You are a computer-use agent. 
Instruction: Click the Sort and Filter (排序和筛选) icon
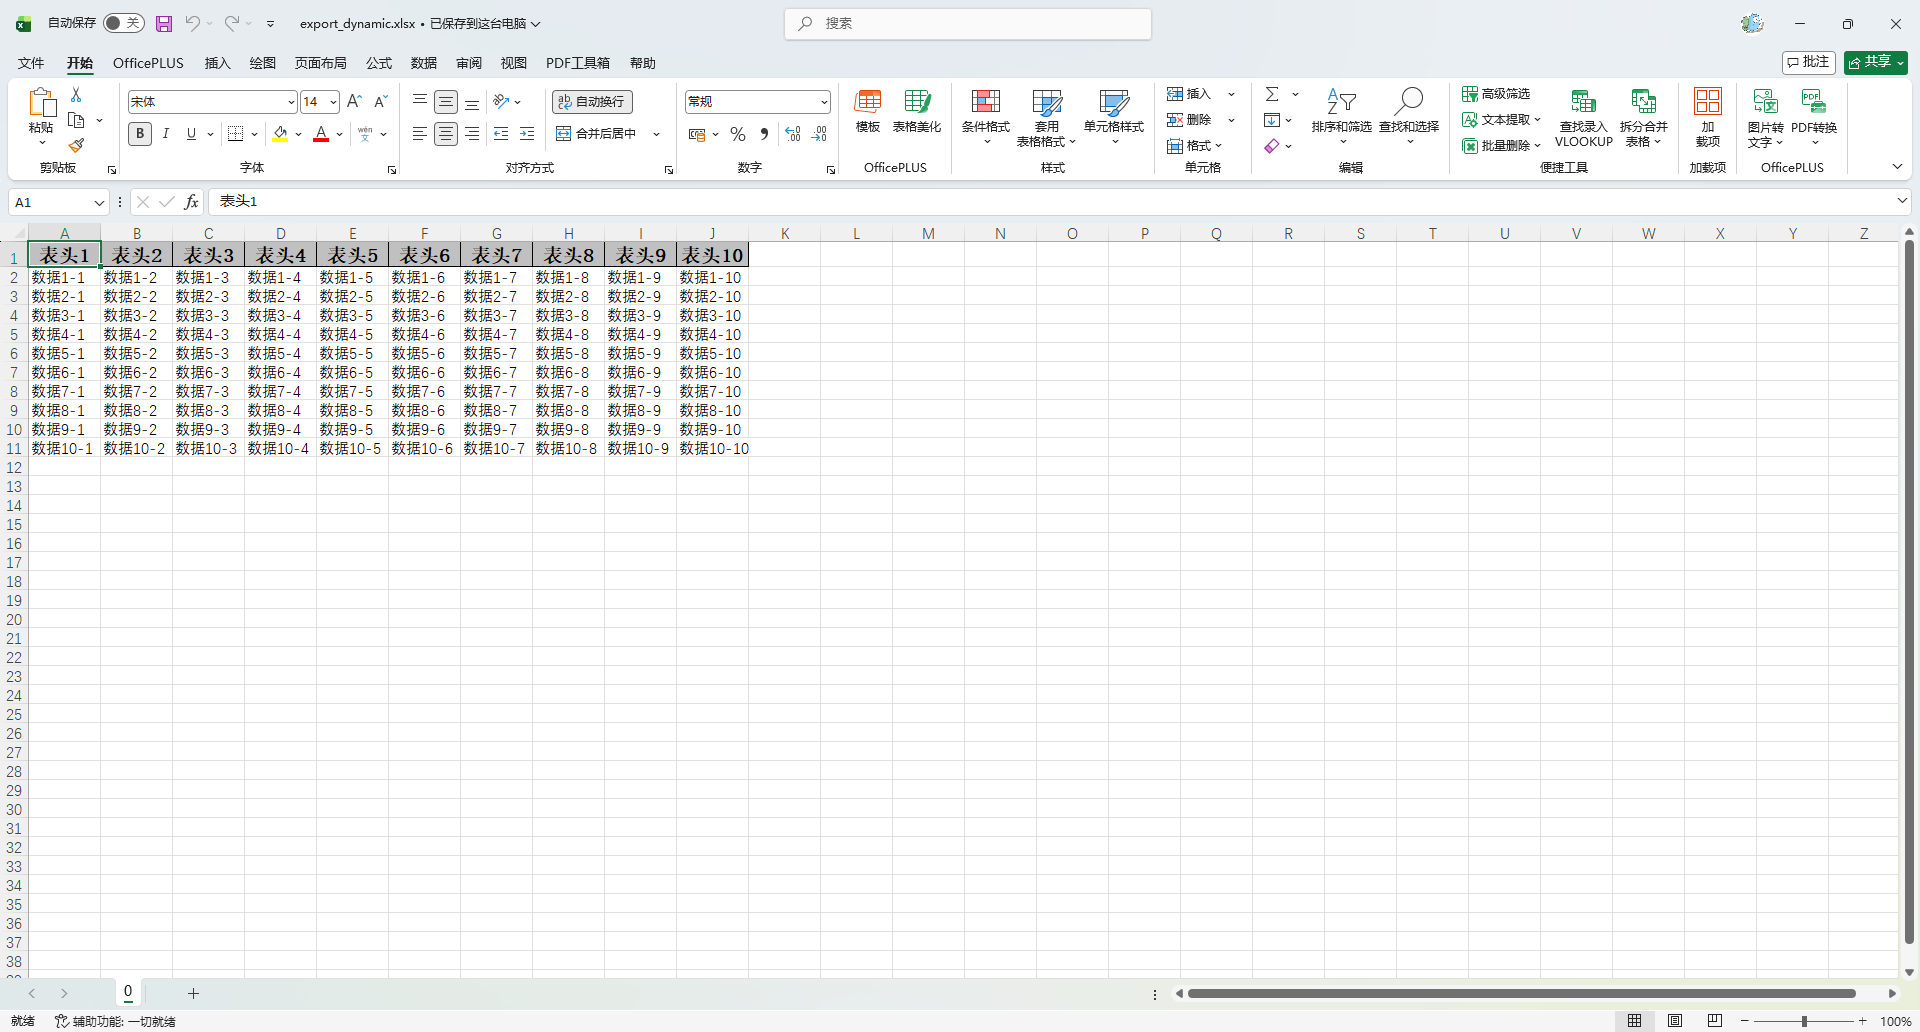[x=1341, y=102]
